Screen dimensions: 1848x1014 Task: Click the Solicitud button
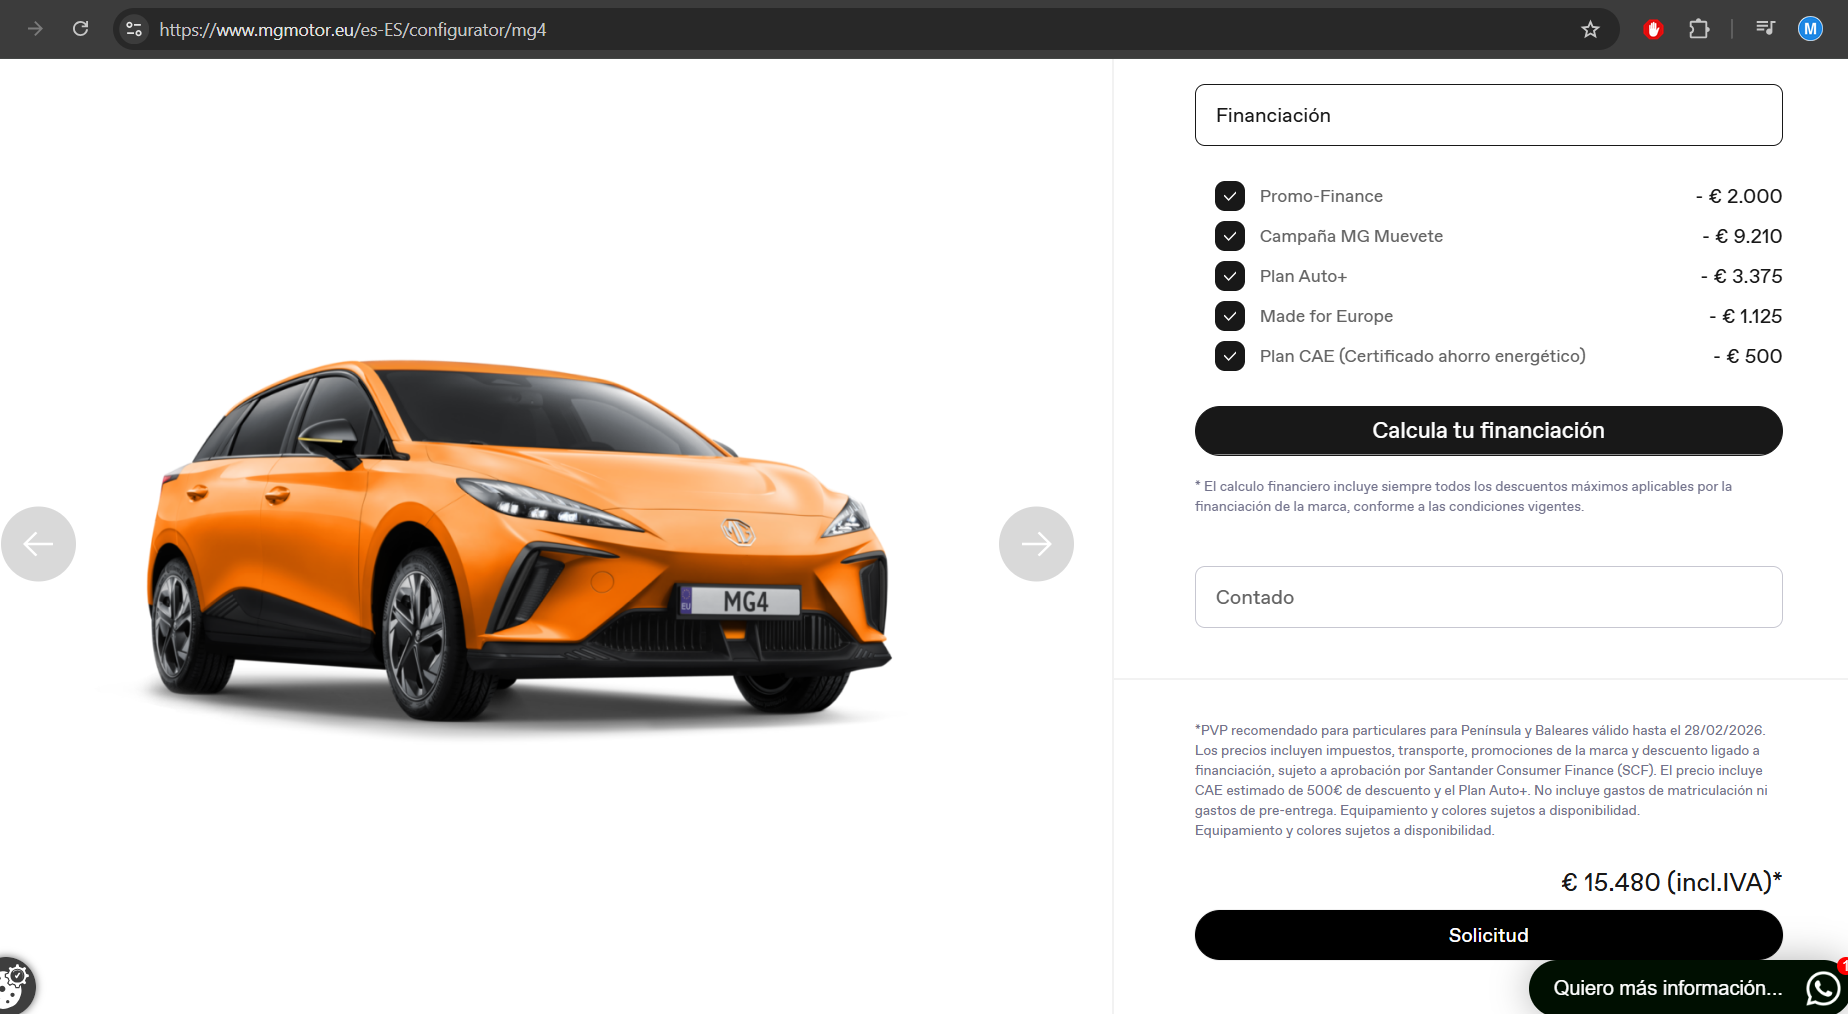coord(1488,935)
